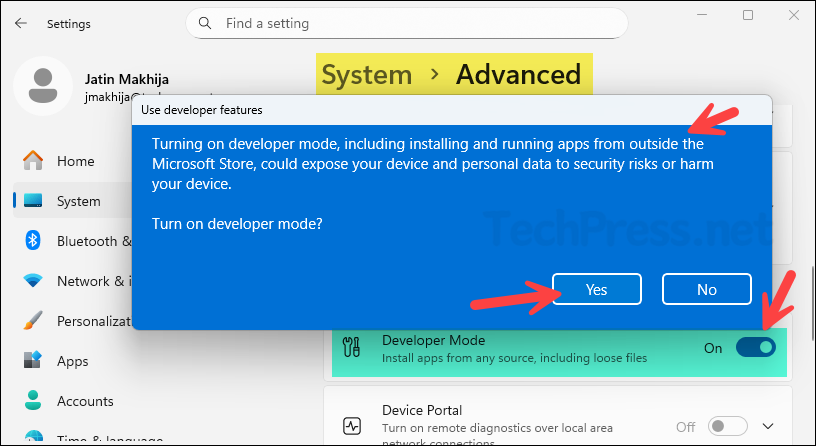Click the Device Portal row title

pos(422,410)
